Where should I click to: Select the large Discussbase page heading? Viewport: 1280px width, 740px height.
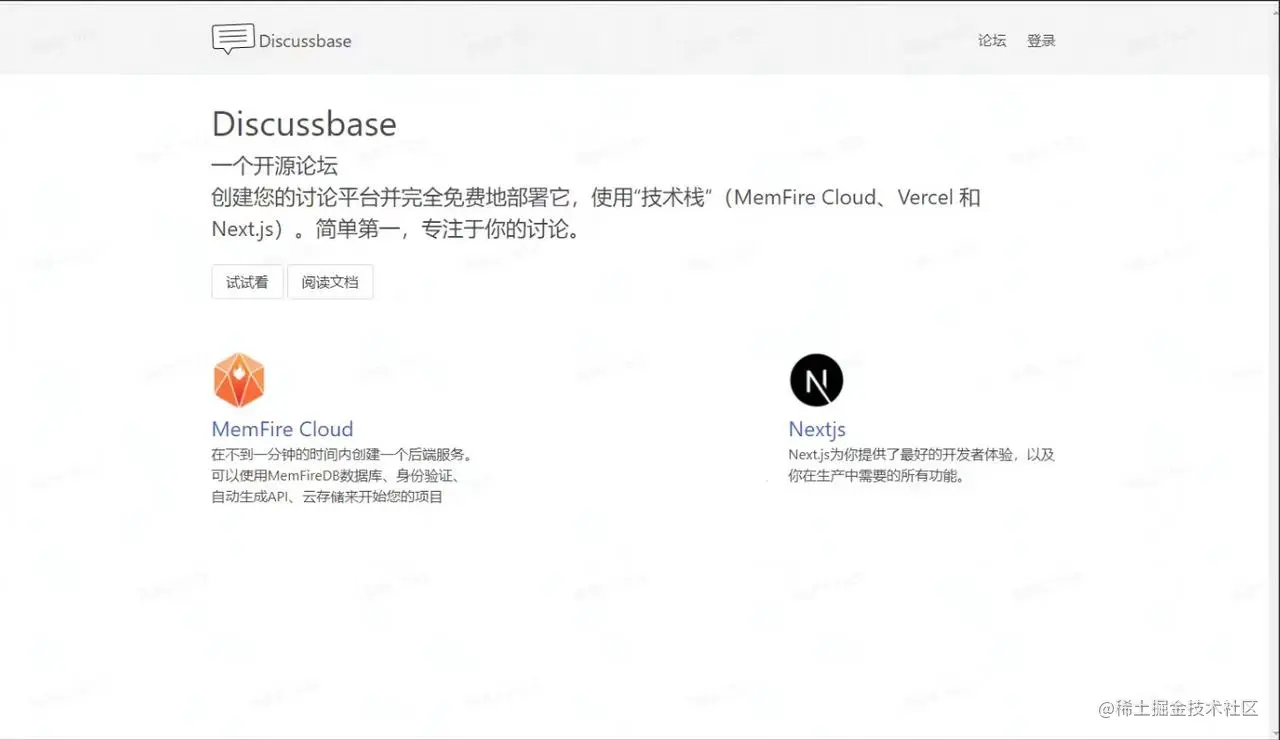tap(304, 123)
